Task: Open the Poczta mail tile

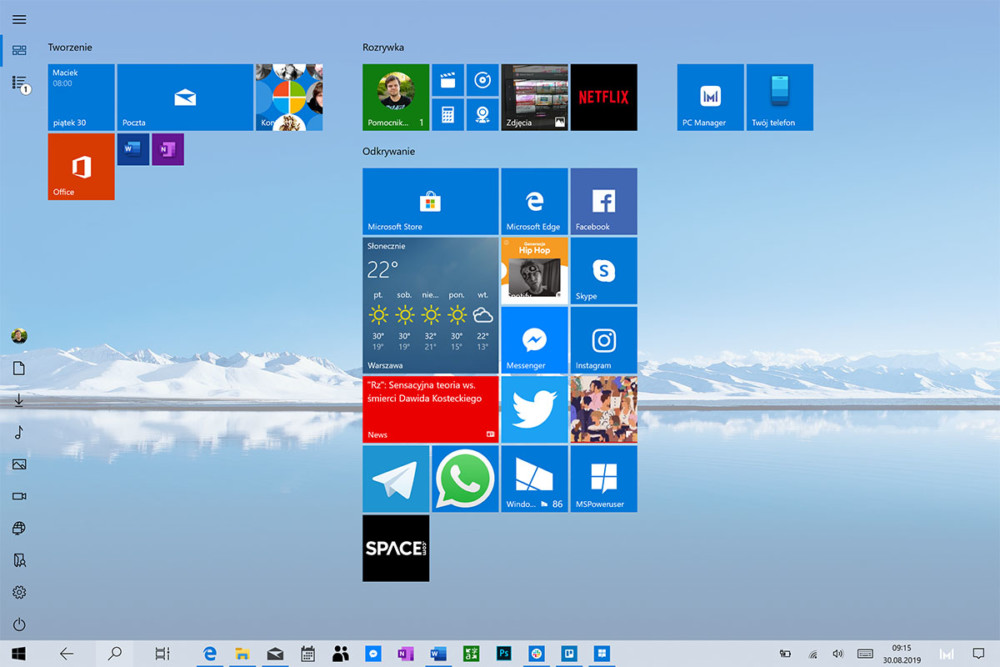Action: click(185, 97)
